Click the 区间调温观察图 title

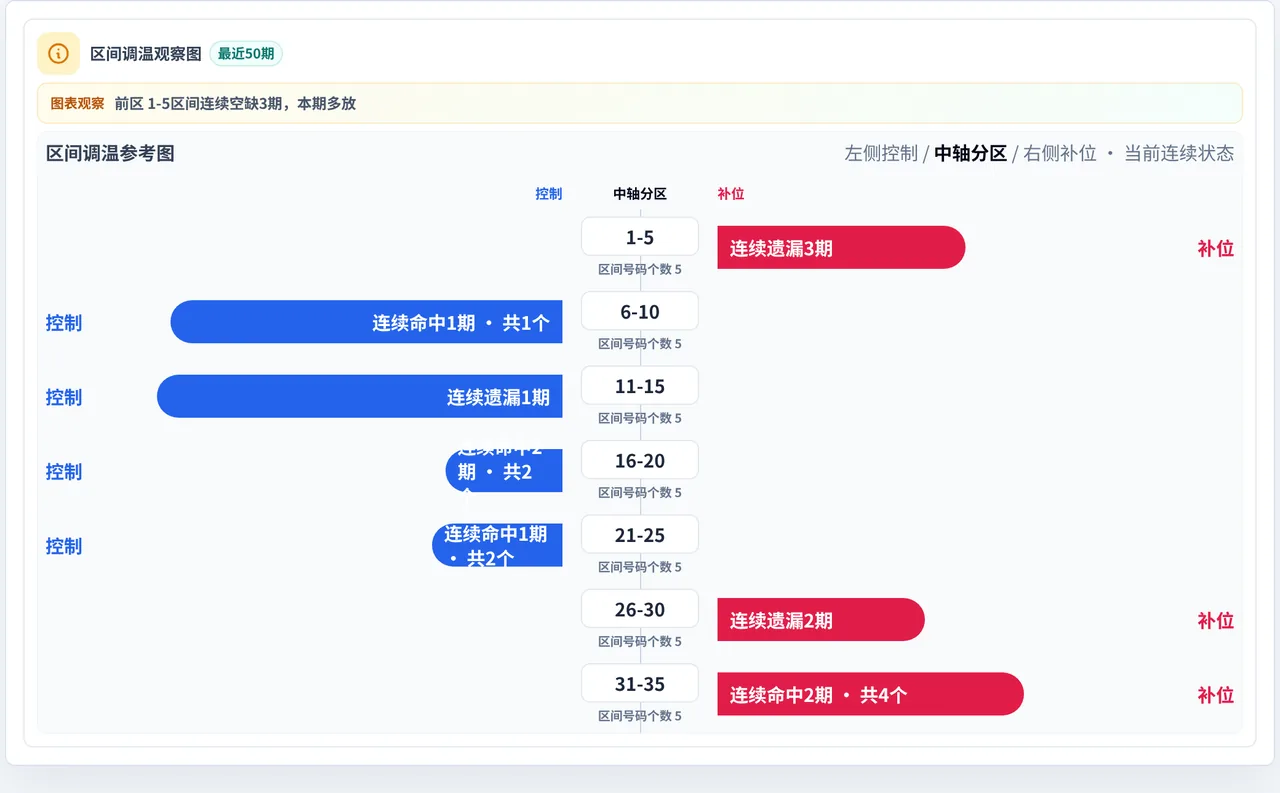point(146,53)
